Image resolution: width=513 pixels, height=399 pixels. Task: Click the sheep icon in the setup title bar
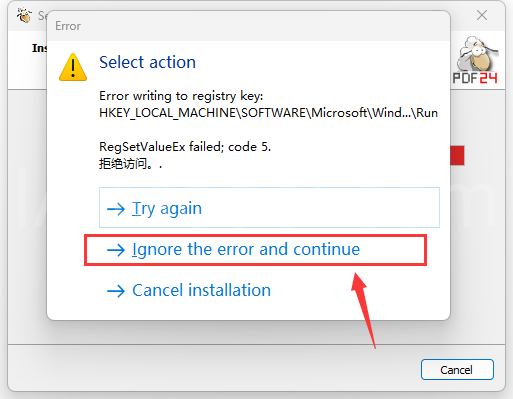click(24, 15)
